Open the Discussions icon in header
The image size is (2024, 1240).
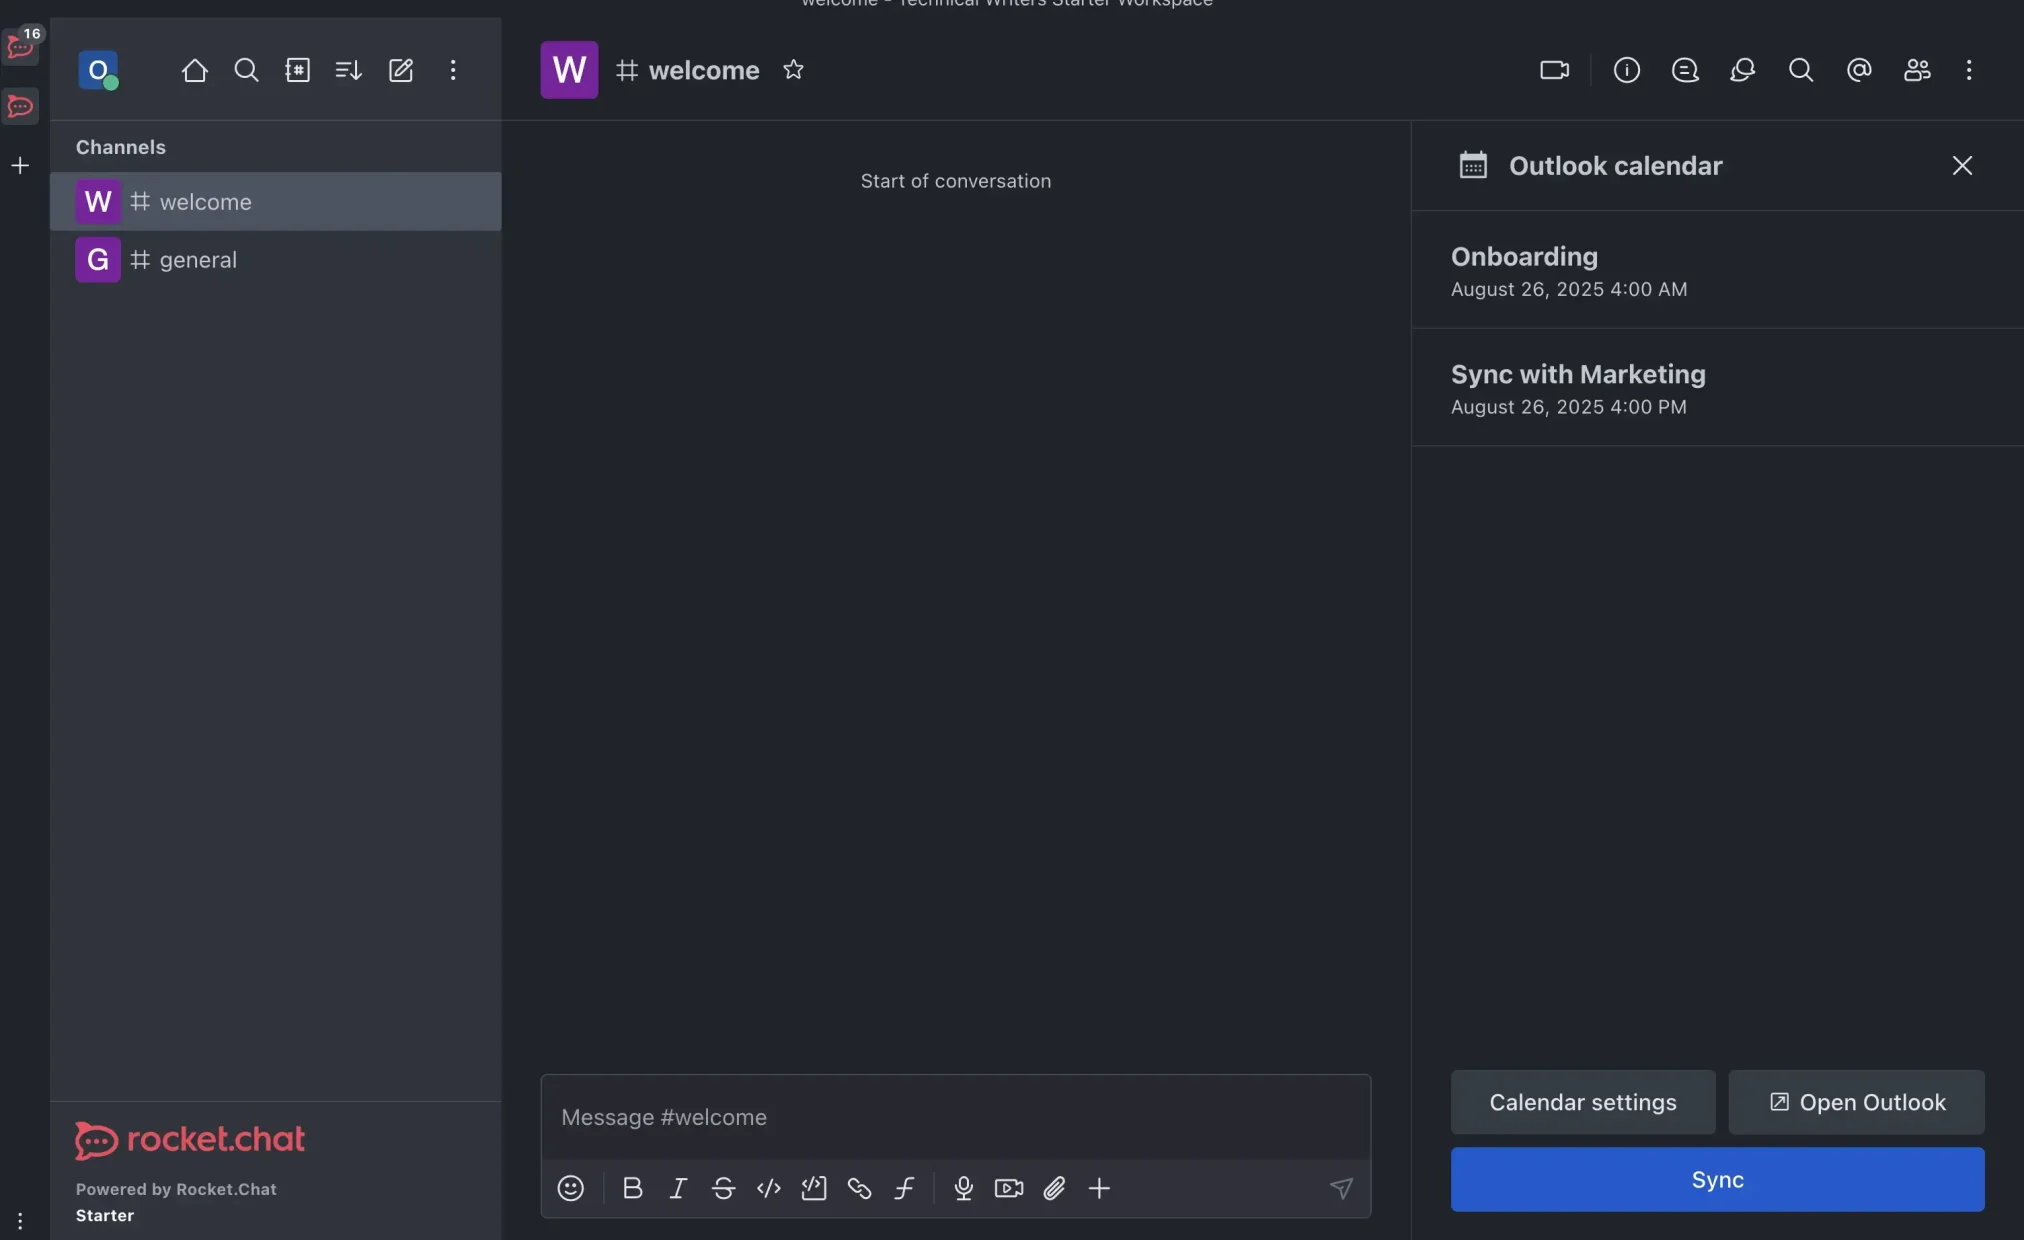1743,70
